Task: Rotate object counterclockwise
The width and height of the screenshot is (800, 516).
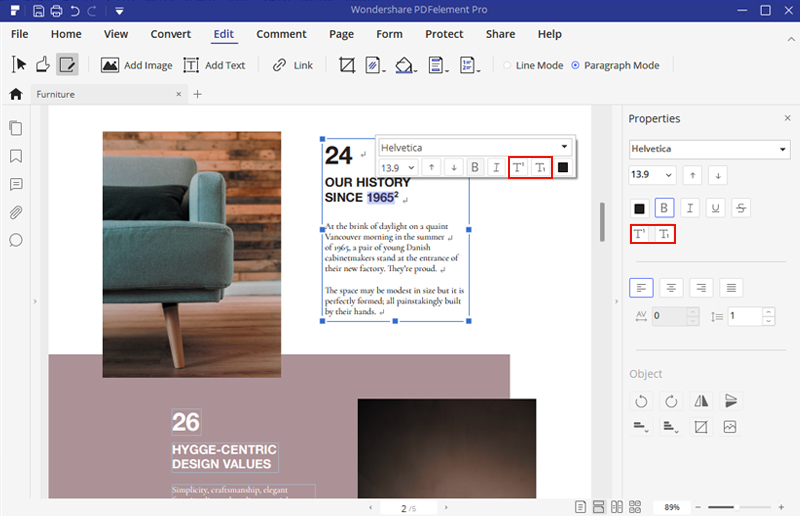Action: (641, 401)
